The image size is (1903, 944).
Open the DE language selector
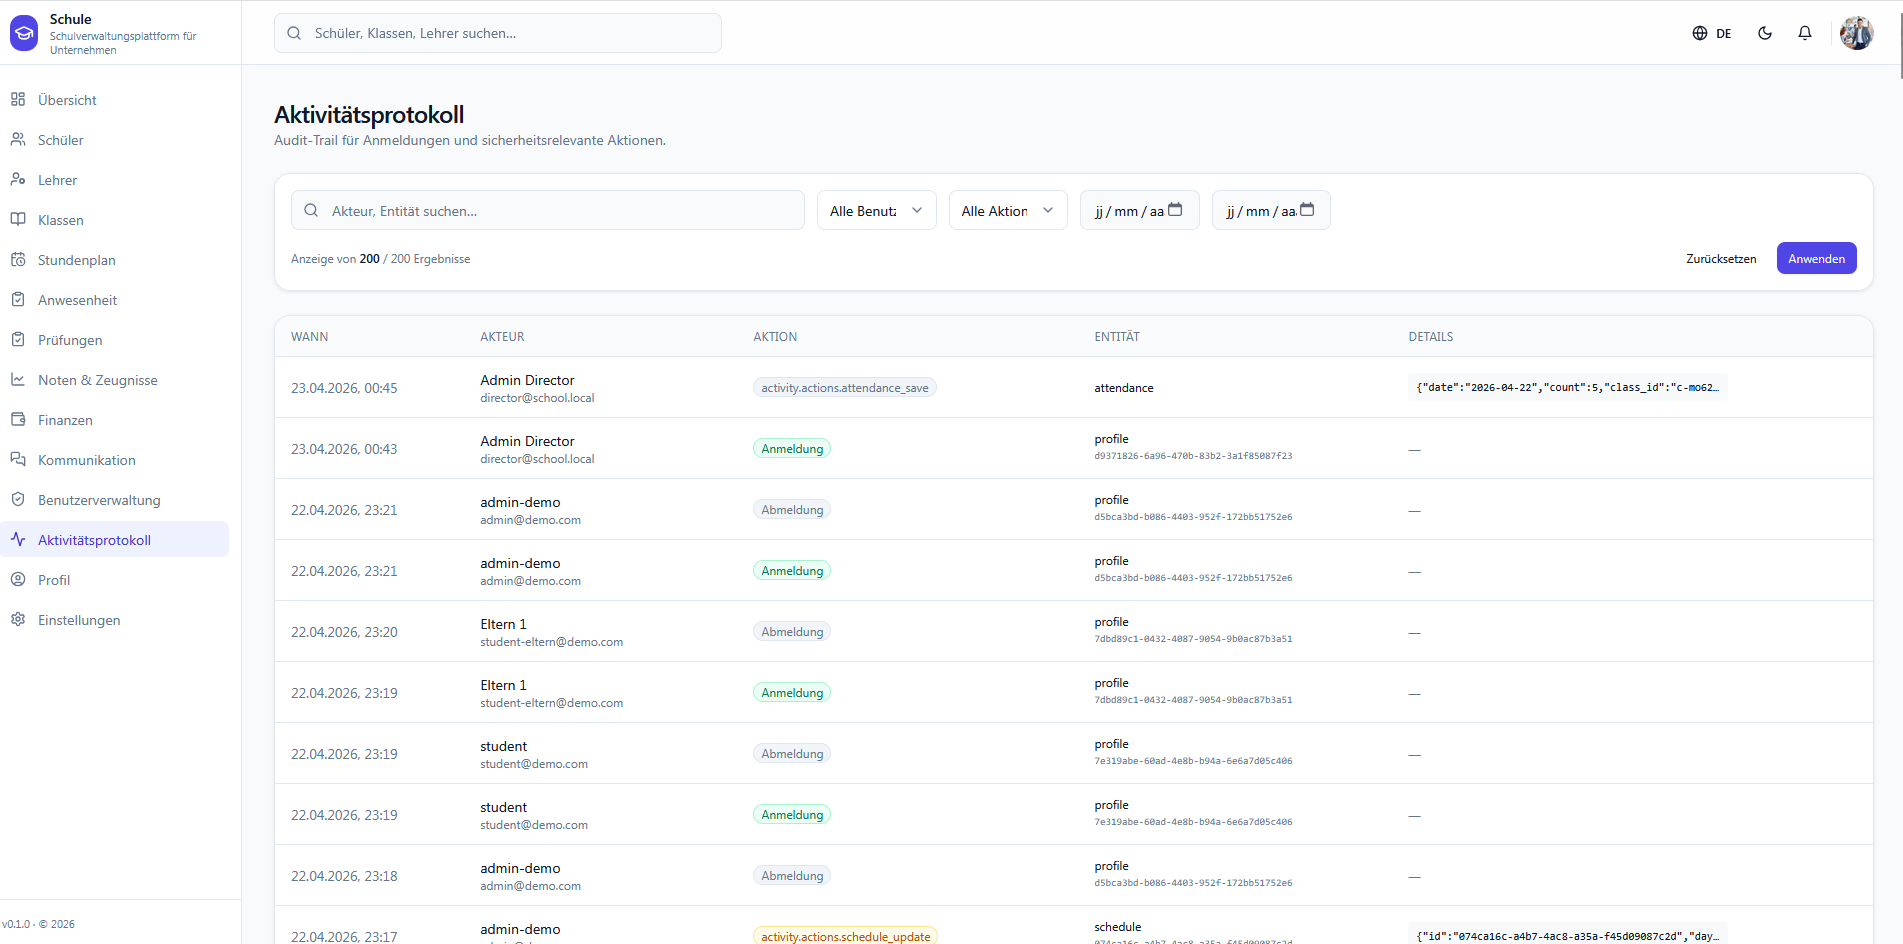pos(1712,33)
